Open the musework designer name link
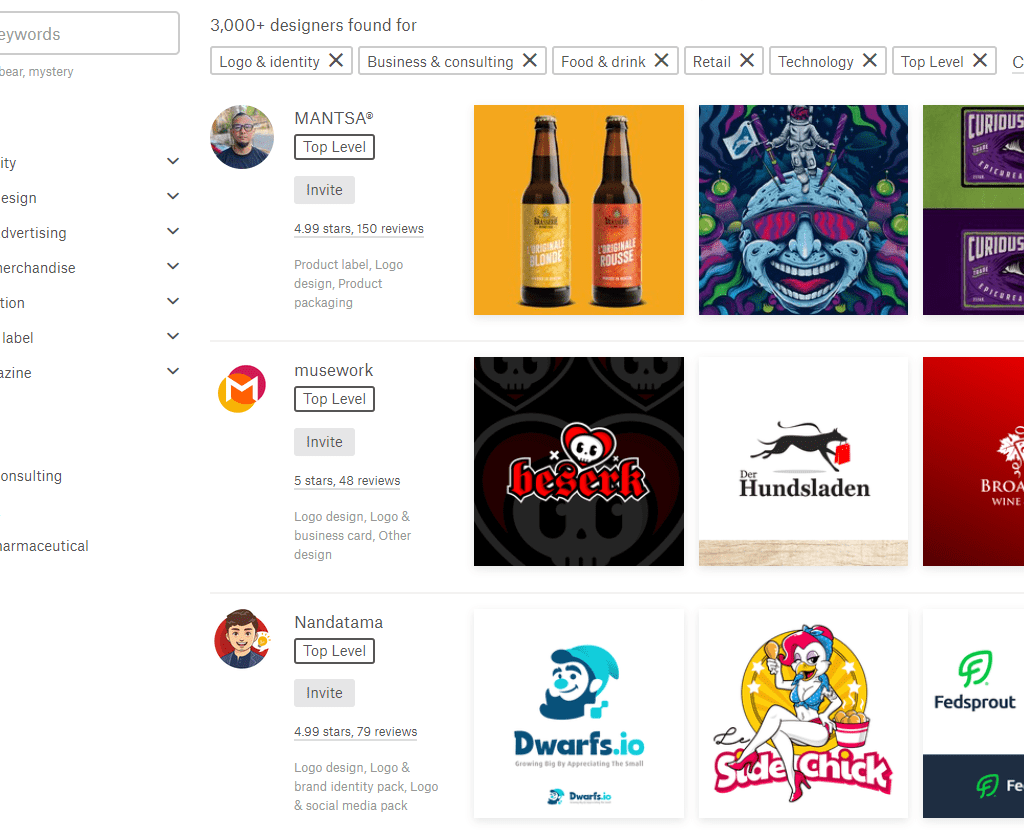Viewport: 1024px width, 837px height. pyautogui.click(x=334, y=370)
